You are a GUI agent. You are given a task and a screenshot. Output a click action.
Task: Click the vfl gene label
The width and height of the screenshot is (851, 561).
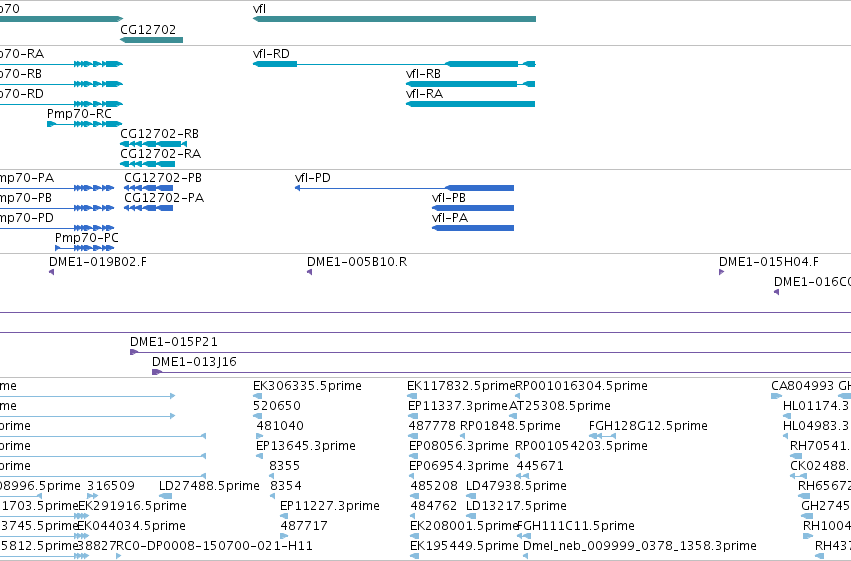point(259,9)
